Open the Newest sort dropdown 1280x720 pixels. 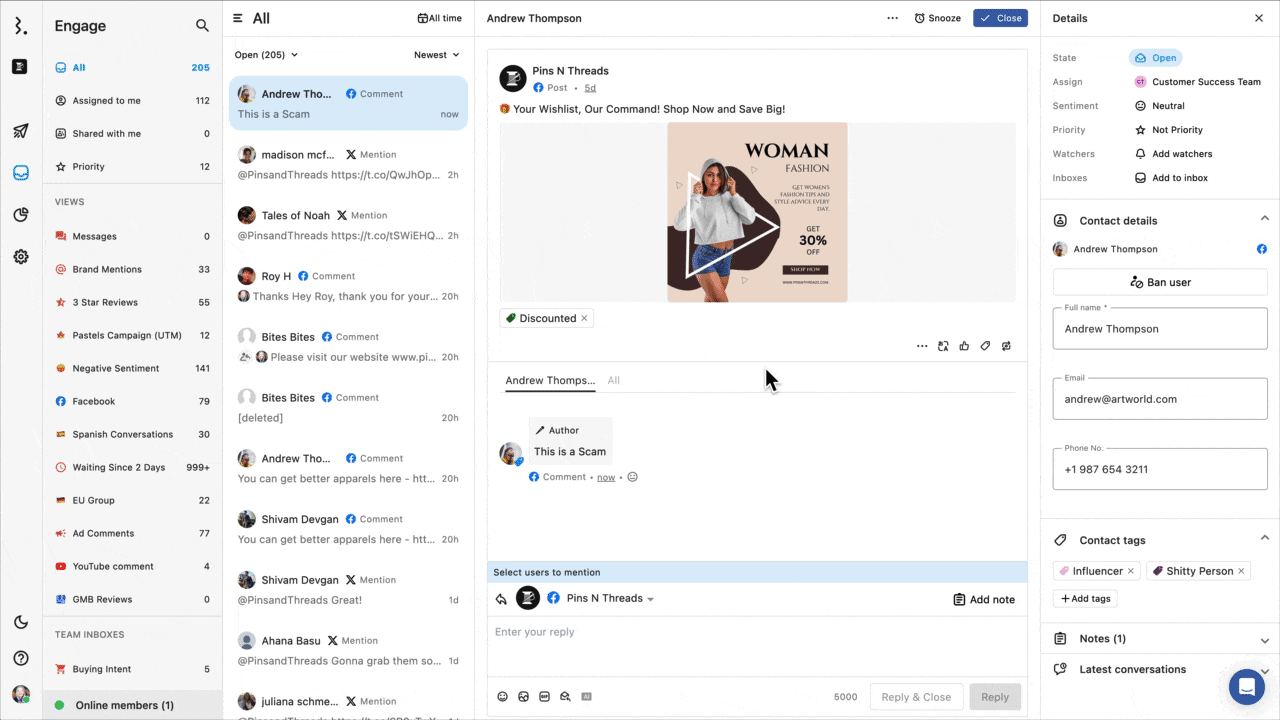point(437,55)
